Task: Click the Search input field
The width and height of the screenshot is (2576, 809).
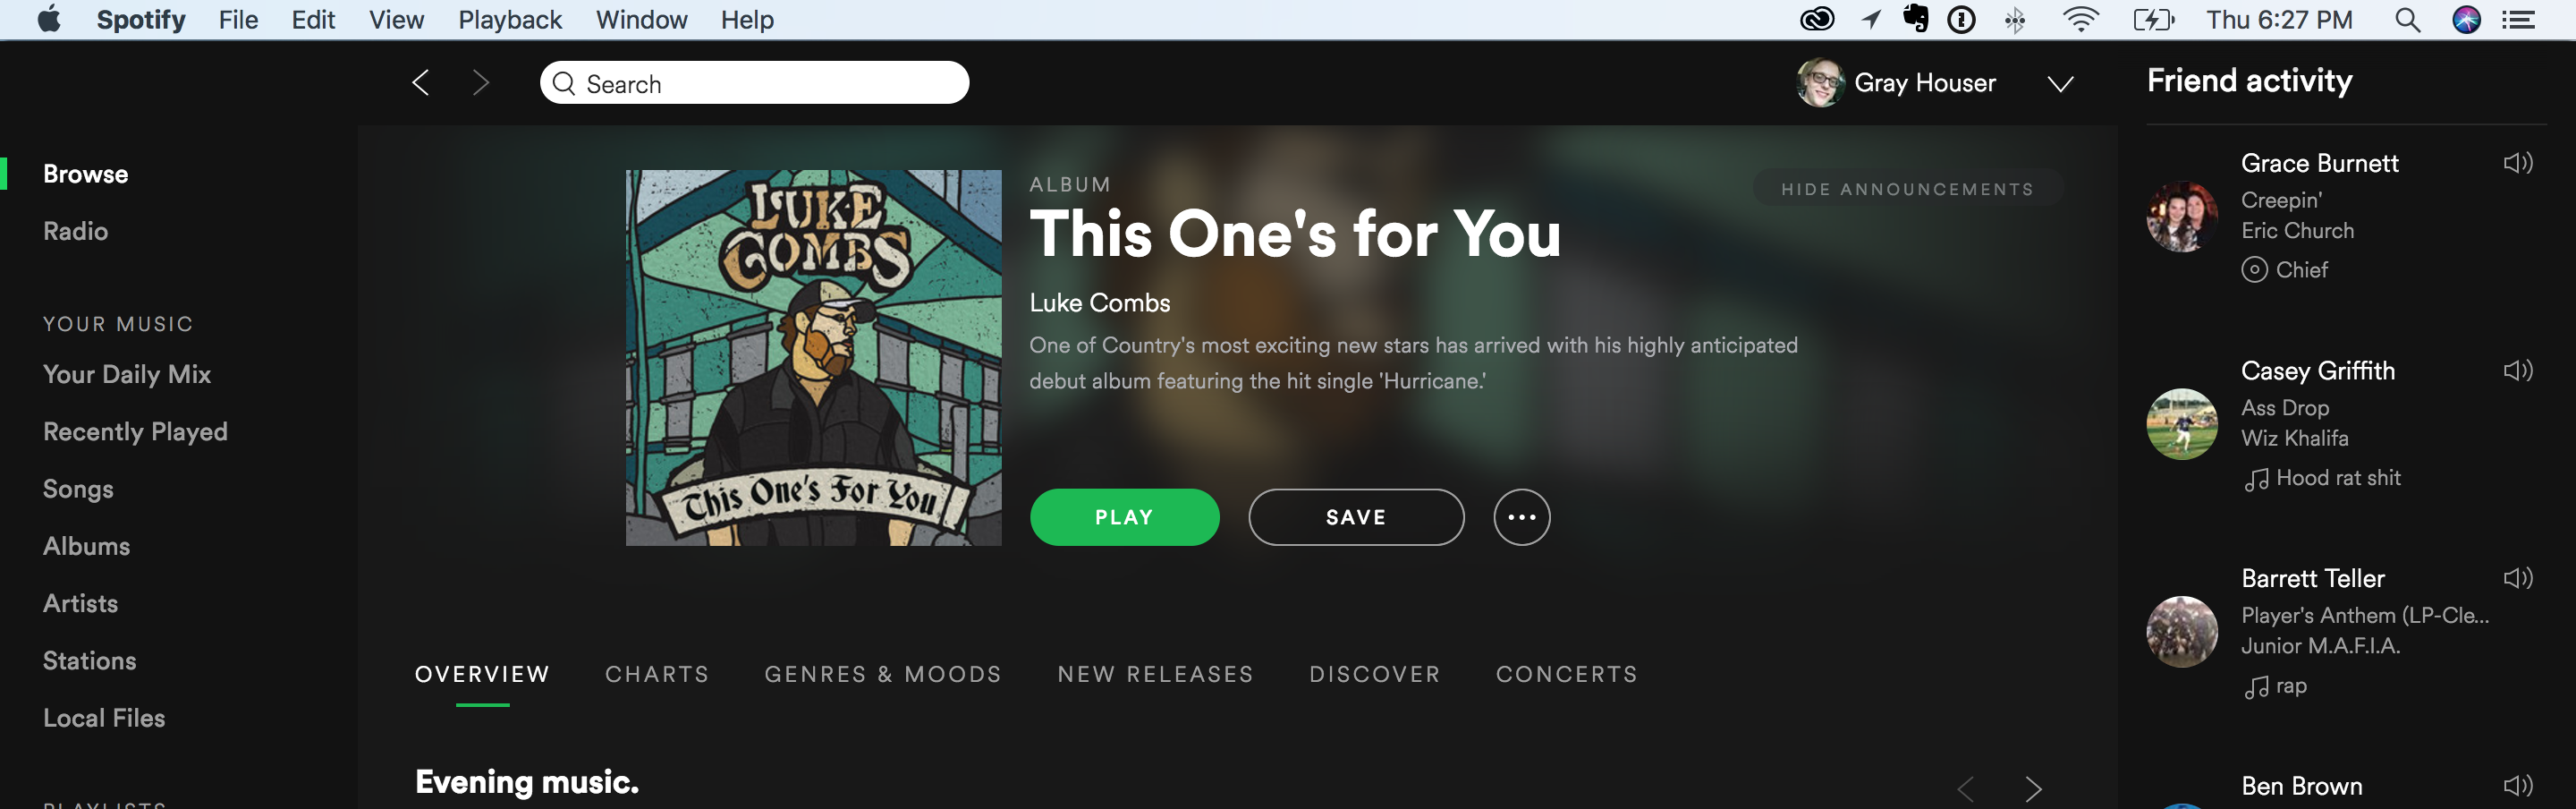Action: [754, 83]
